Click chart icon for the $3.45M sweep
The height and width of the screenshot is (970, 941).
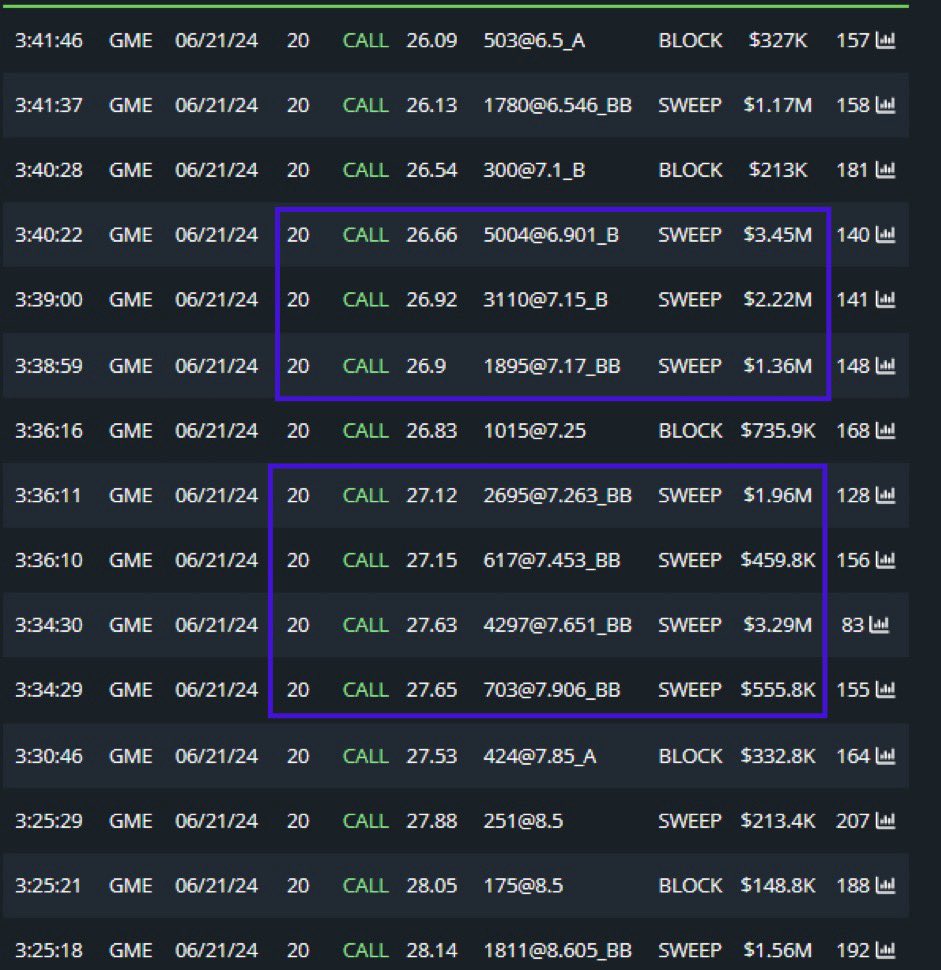(x=885, y=235)
